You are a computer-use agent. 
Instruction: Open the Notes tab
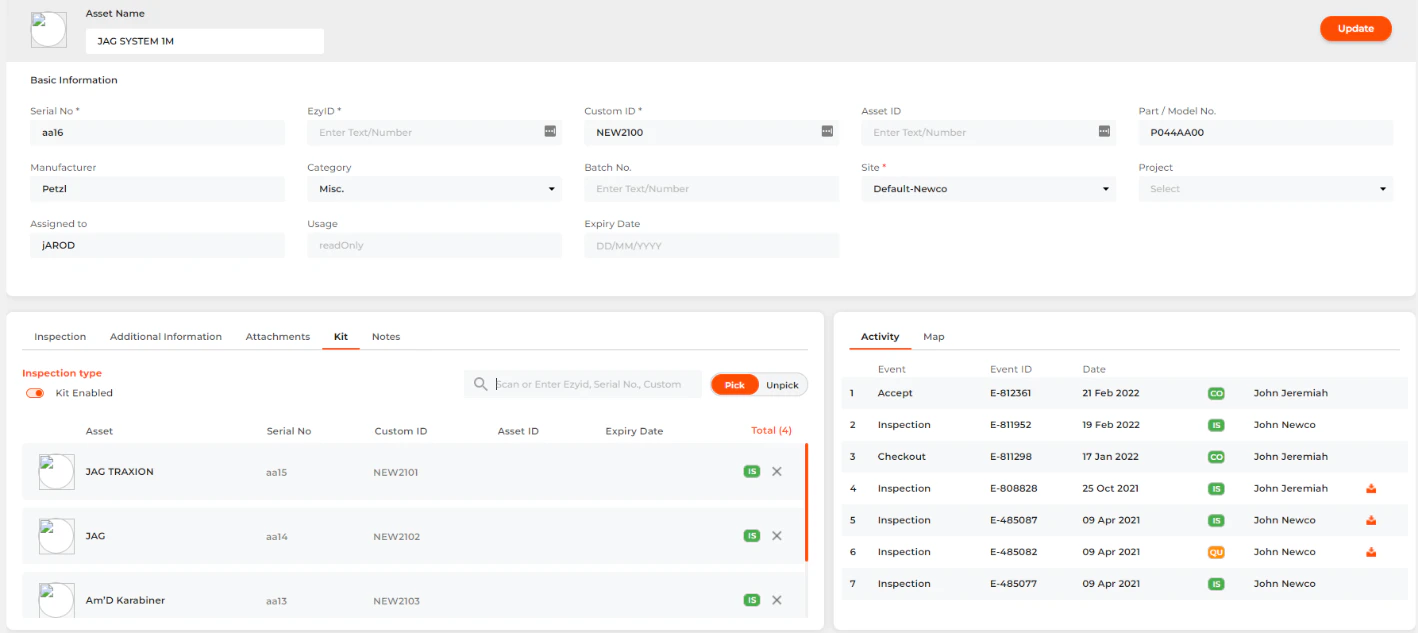pos(386,337)
